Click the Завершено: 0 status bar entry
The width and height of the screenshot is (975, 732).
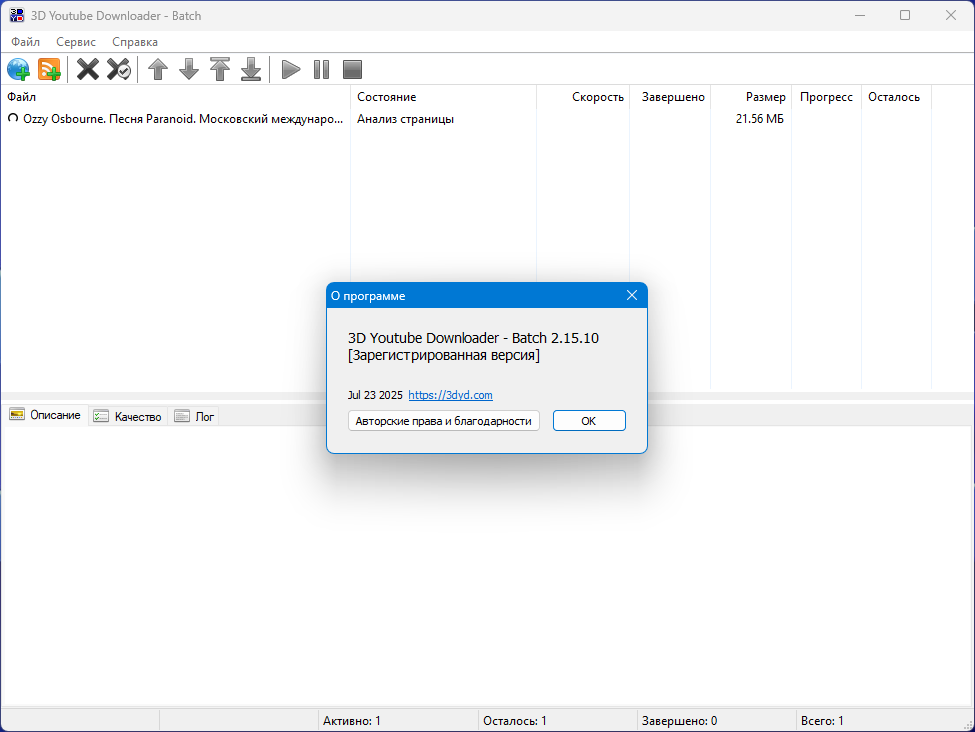[680, 721]
